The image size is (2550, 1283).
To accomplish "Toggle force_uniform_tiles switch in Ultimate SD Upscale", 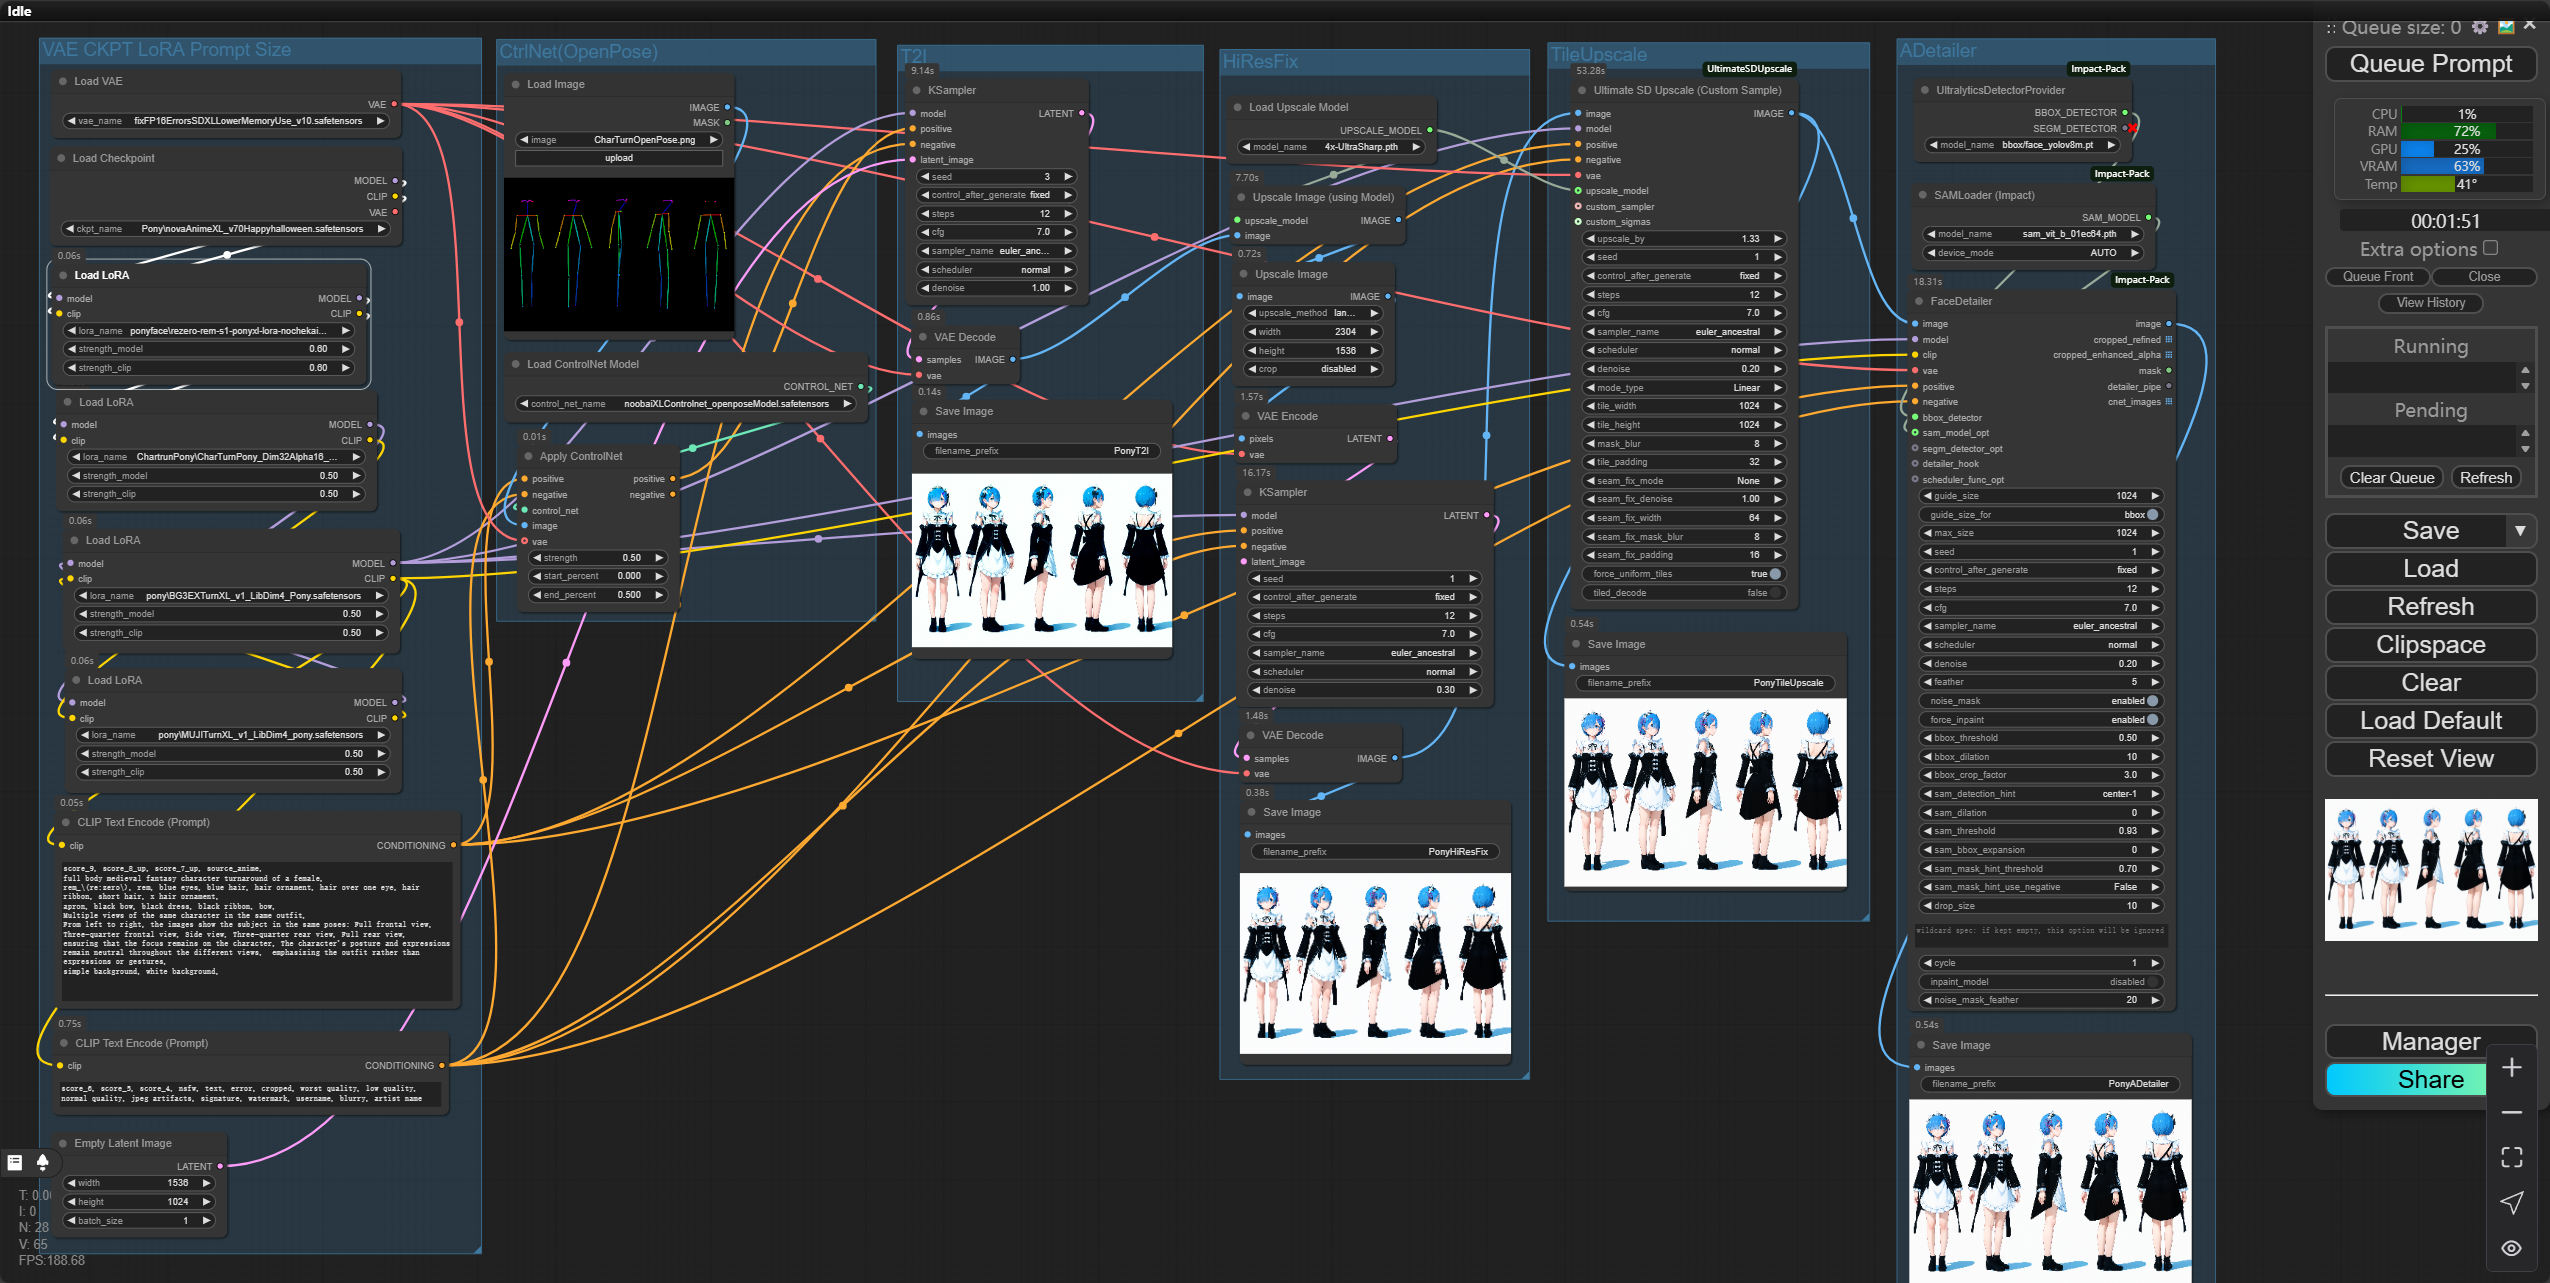I will click(1775, 574).
